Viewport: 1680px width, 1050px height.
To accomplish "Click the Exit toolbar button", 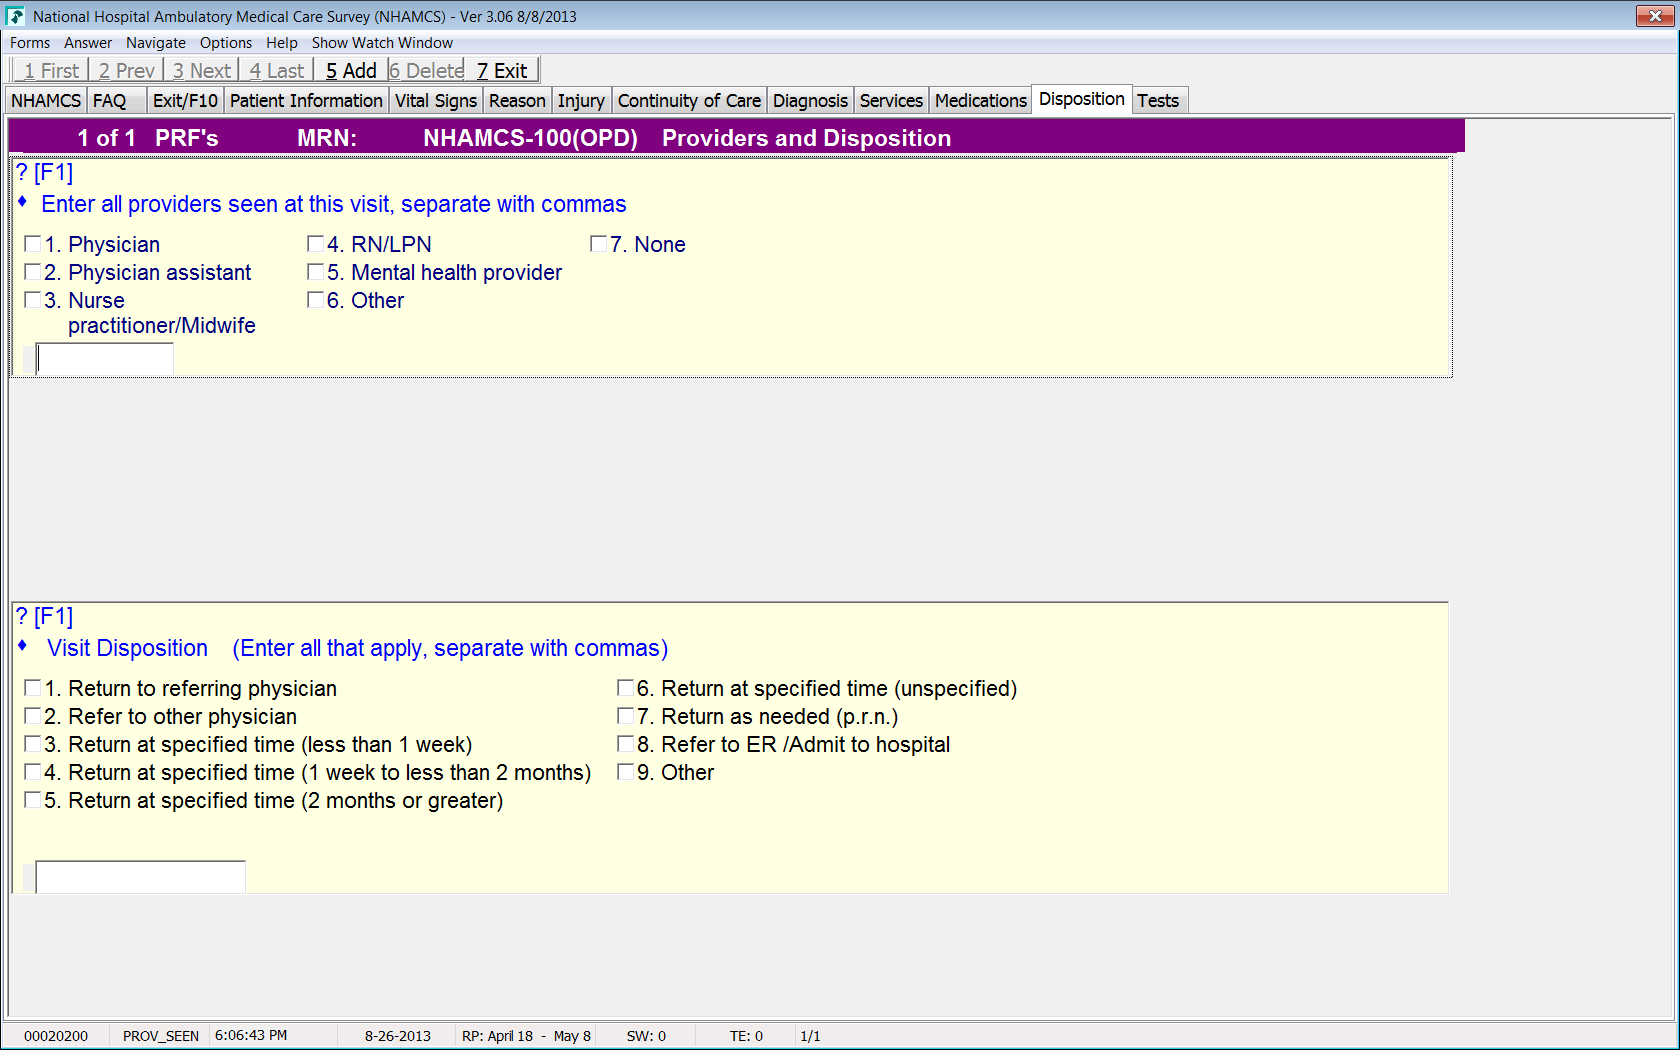I will [502, 70].
